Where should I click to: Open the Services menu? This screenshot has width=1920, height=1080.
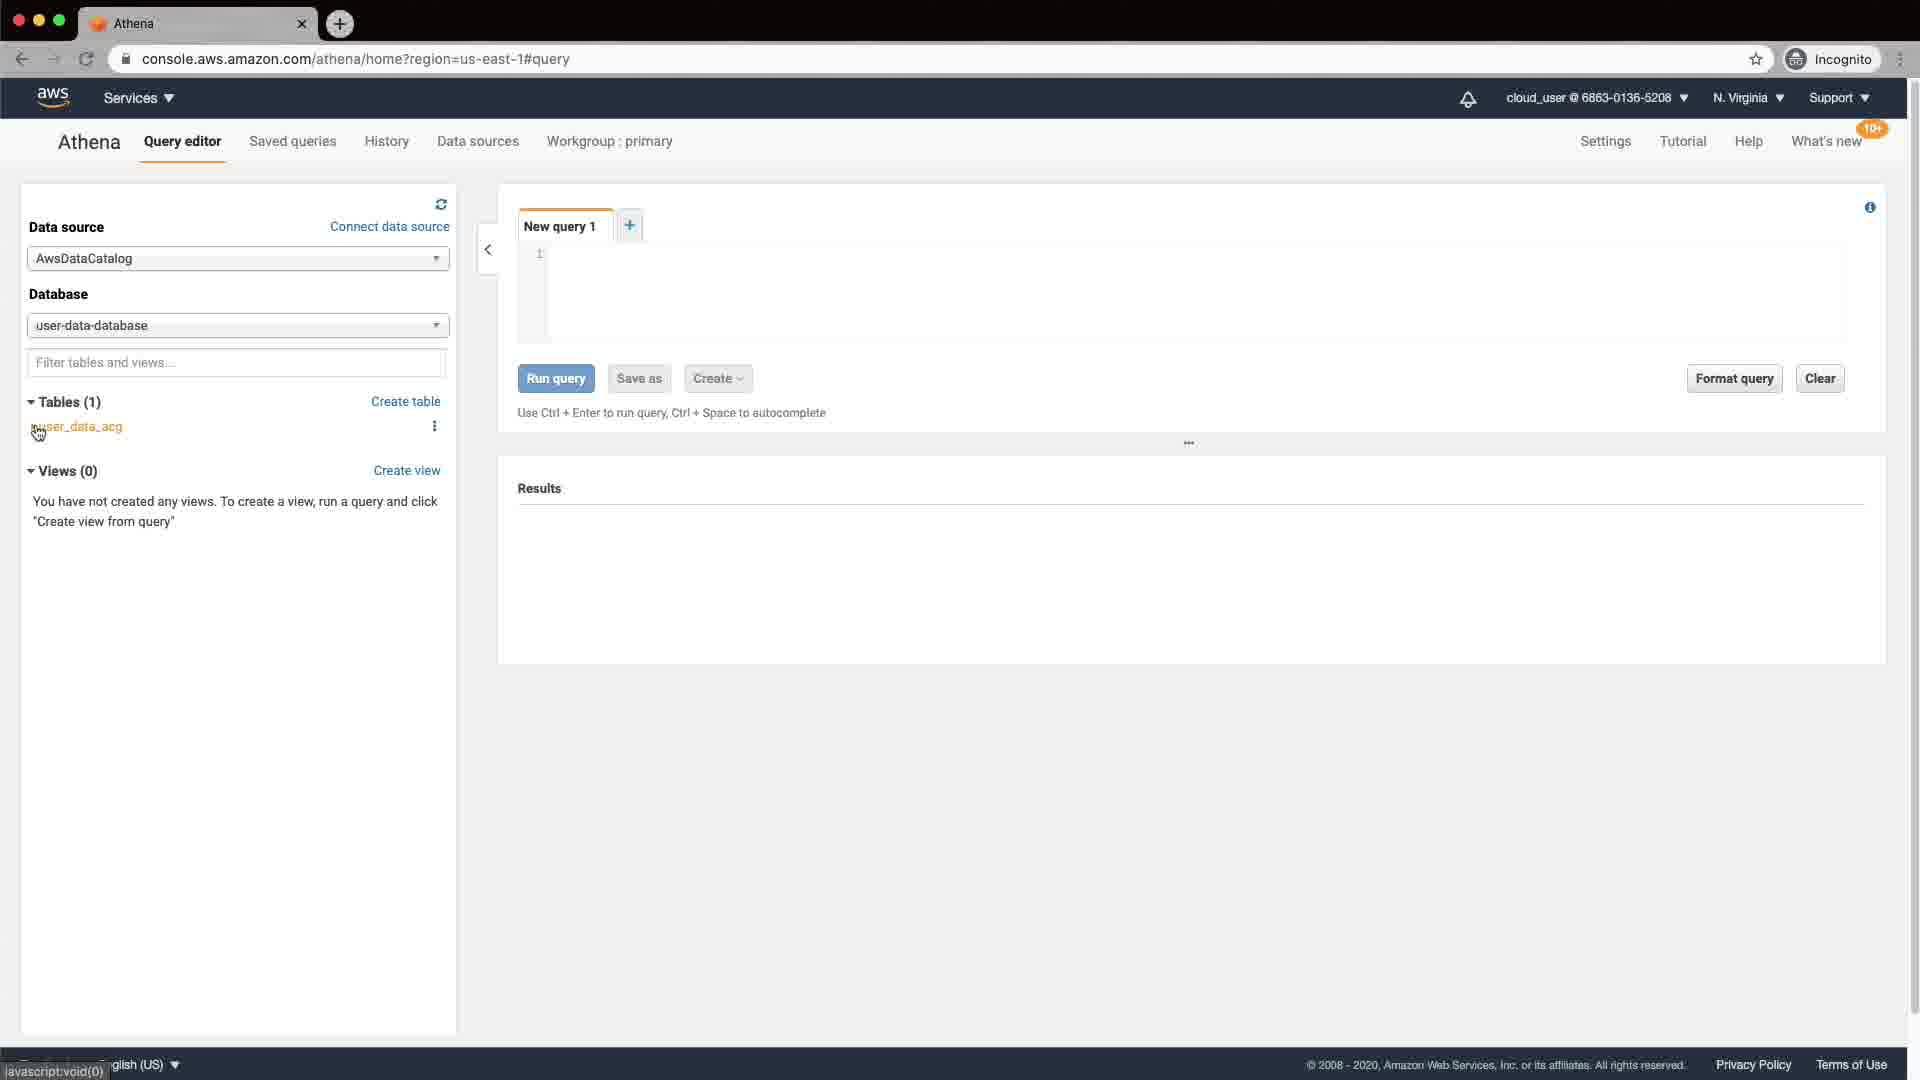pos(139,98)
